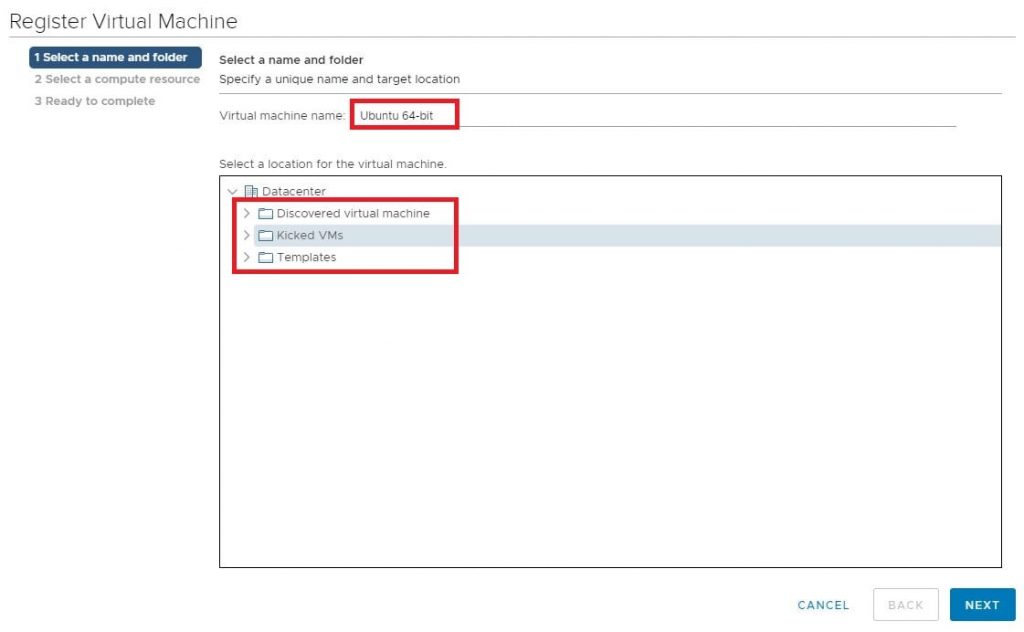The width and height of the screenshot is (1024, 632).
Task: Select the Datacenter label as location
Action: [x=293, y=191]
